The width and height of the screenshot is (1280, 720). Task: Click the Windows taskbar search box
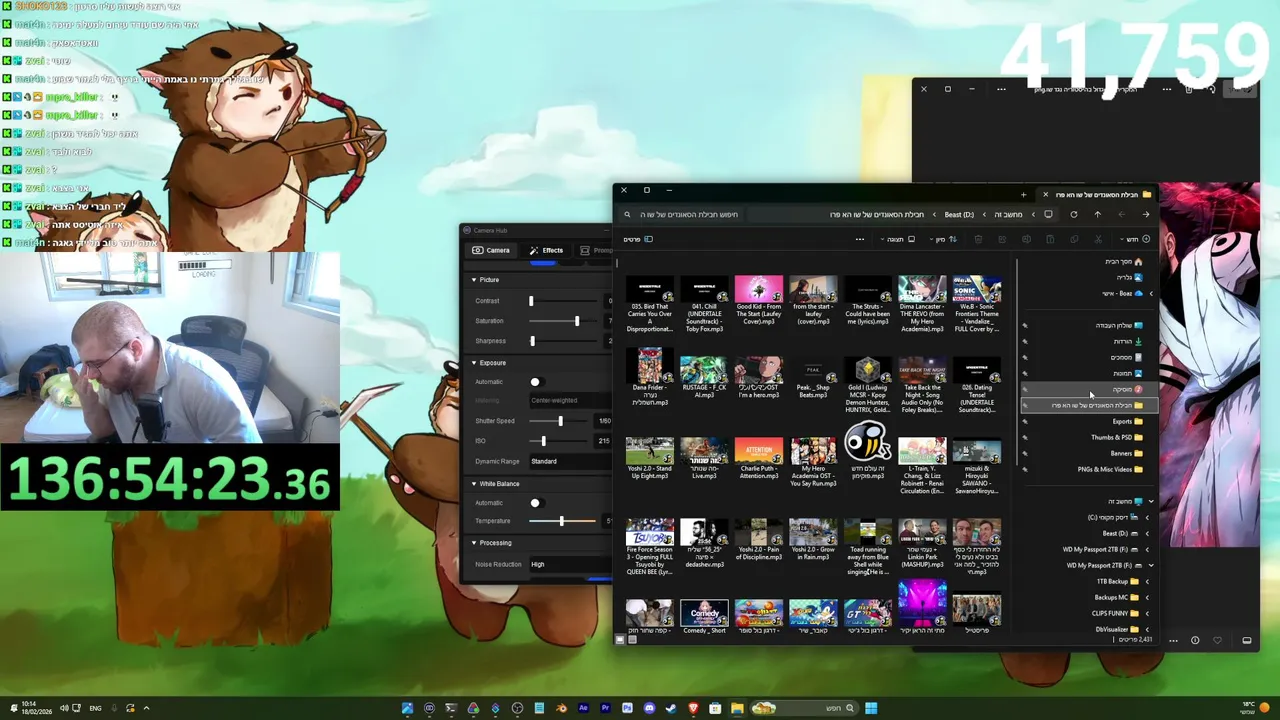806,708
